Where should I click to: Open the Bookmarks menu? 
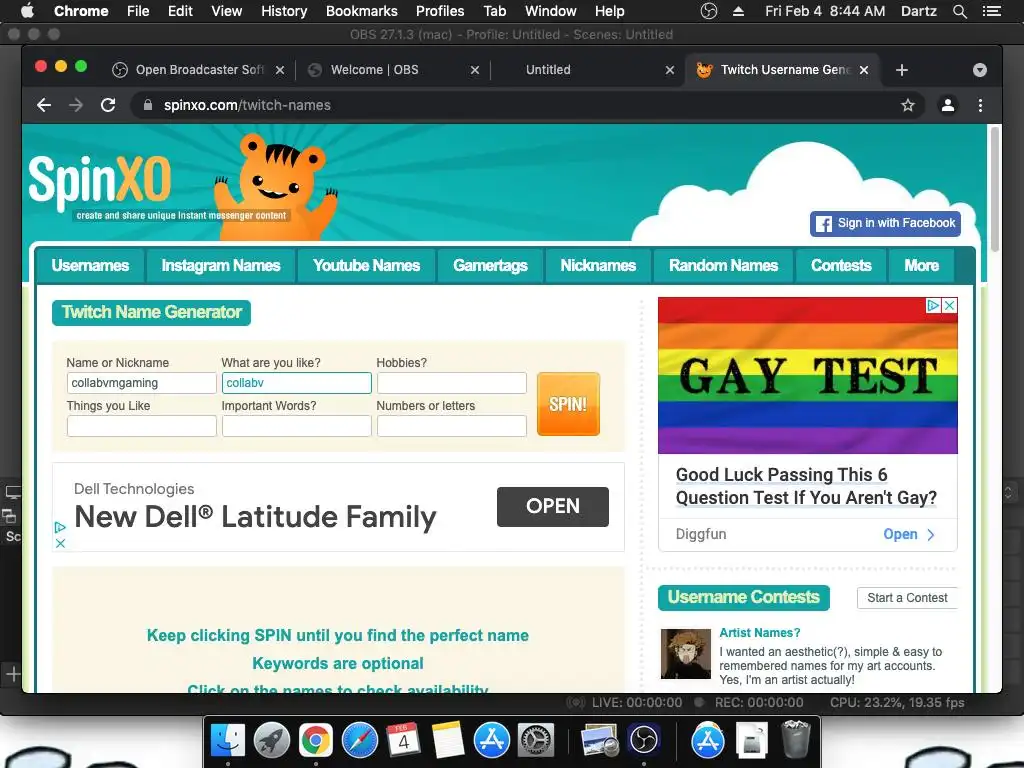(361, 11)
